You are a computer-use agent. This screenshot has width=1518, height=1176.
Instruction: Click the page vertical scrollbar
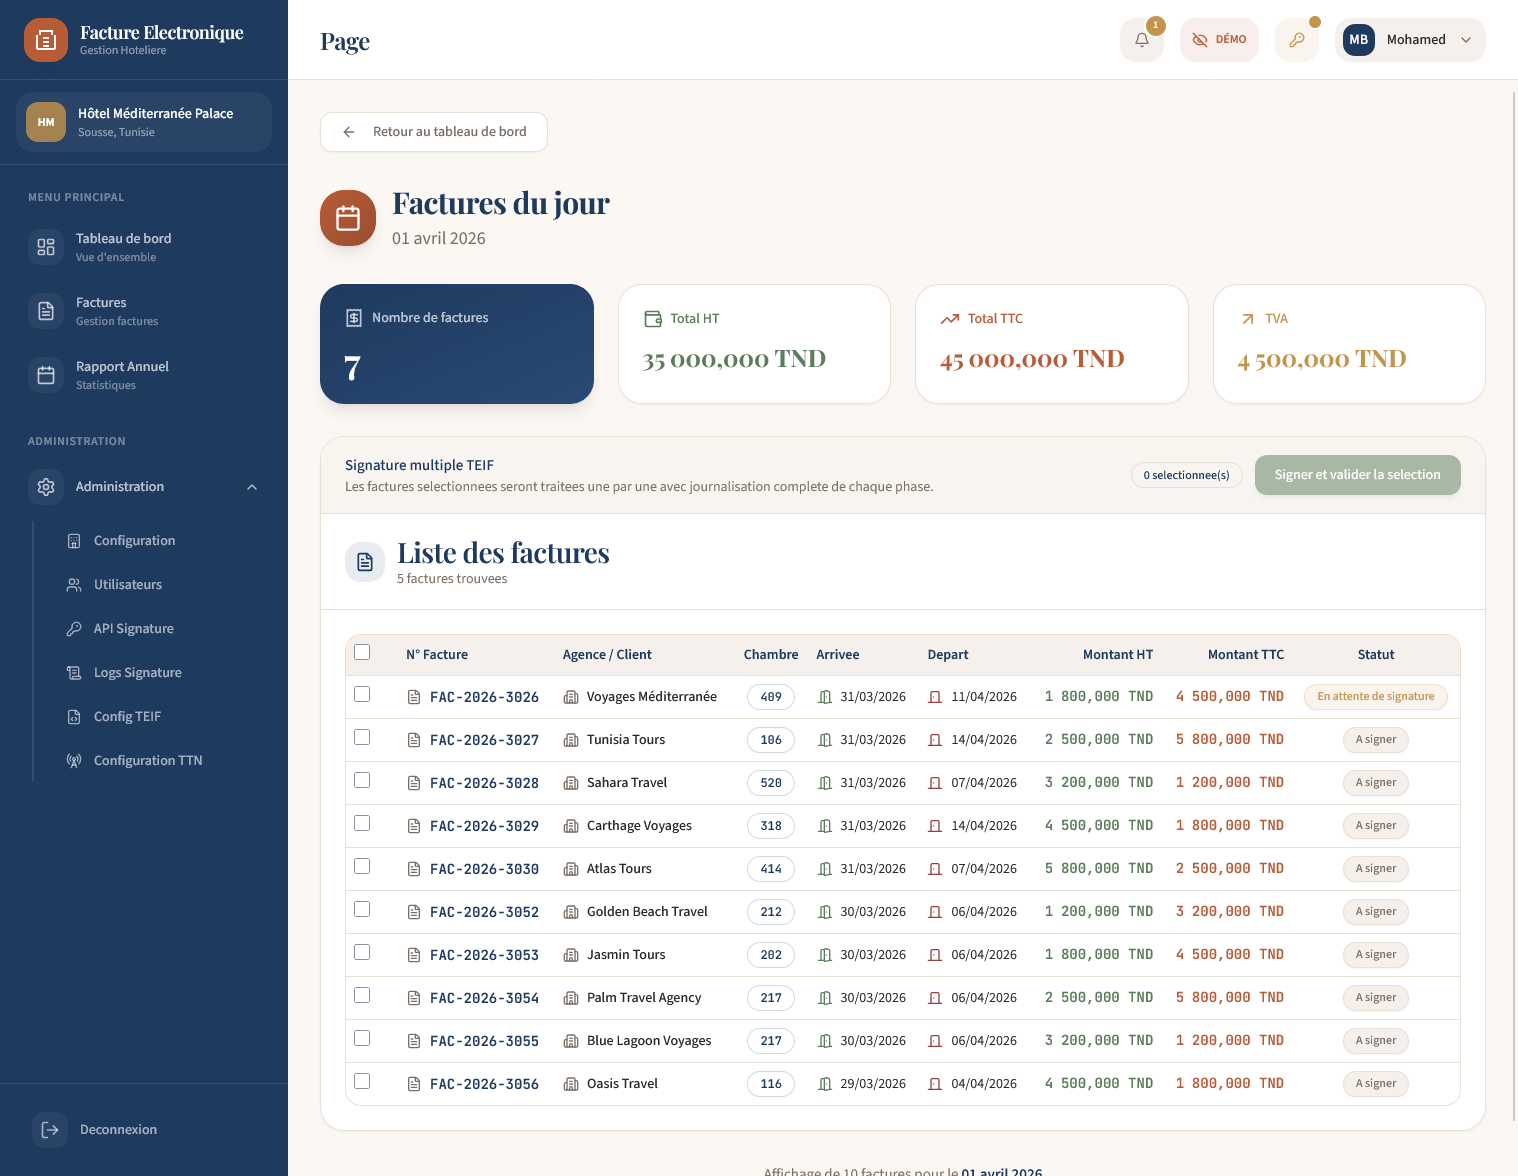coord(1514,600)
